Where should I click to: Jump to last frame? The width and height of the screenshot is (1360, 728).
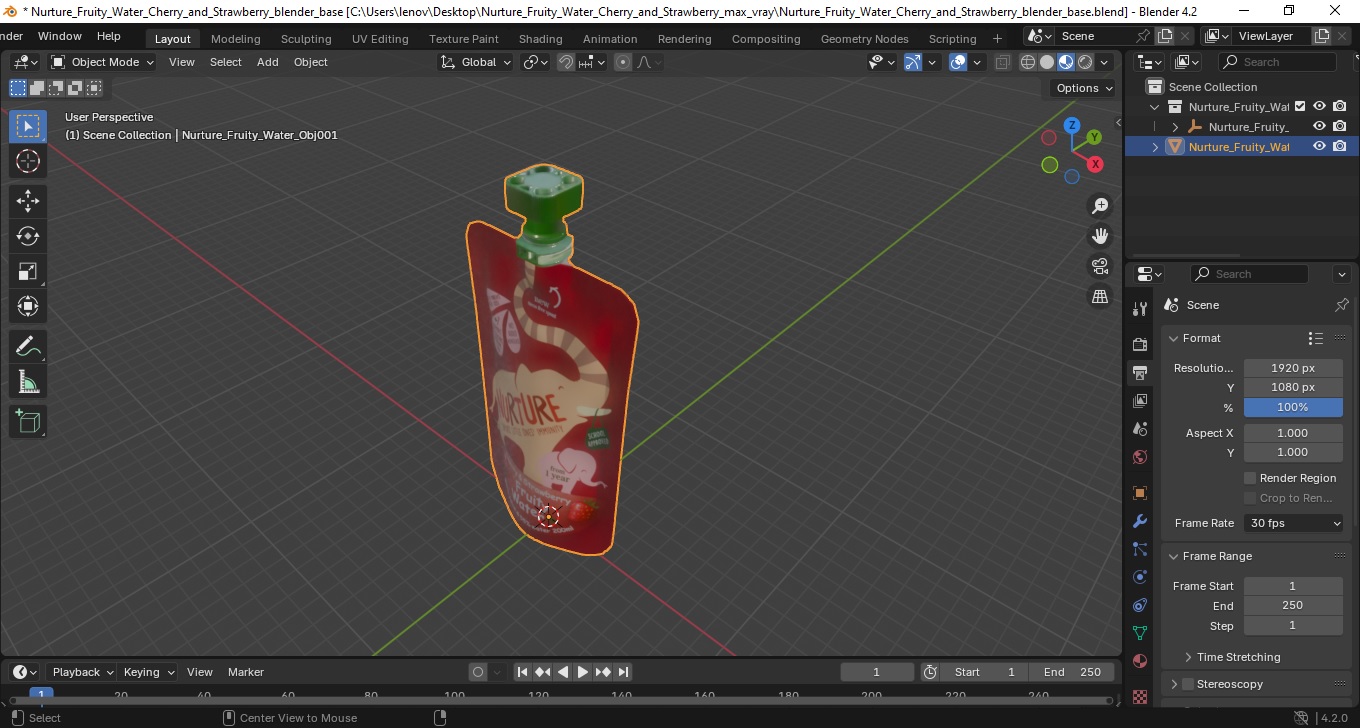click(x=623, y=672)
